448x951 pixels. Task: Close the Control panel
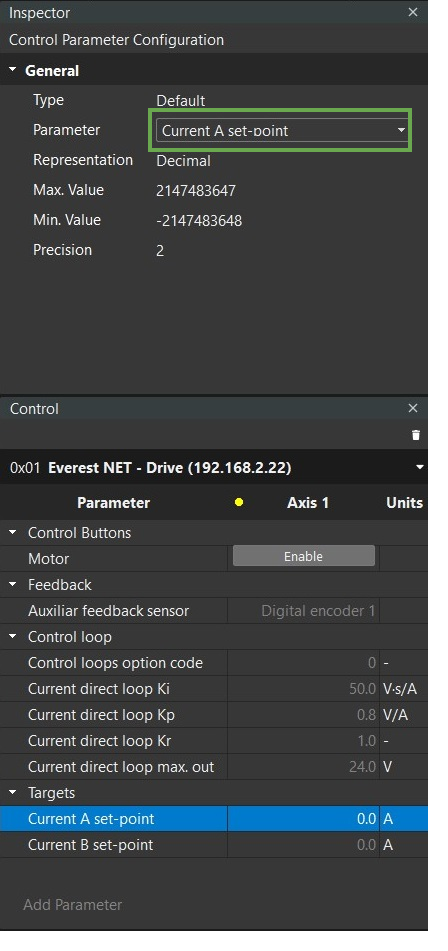[413, 408]
